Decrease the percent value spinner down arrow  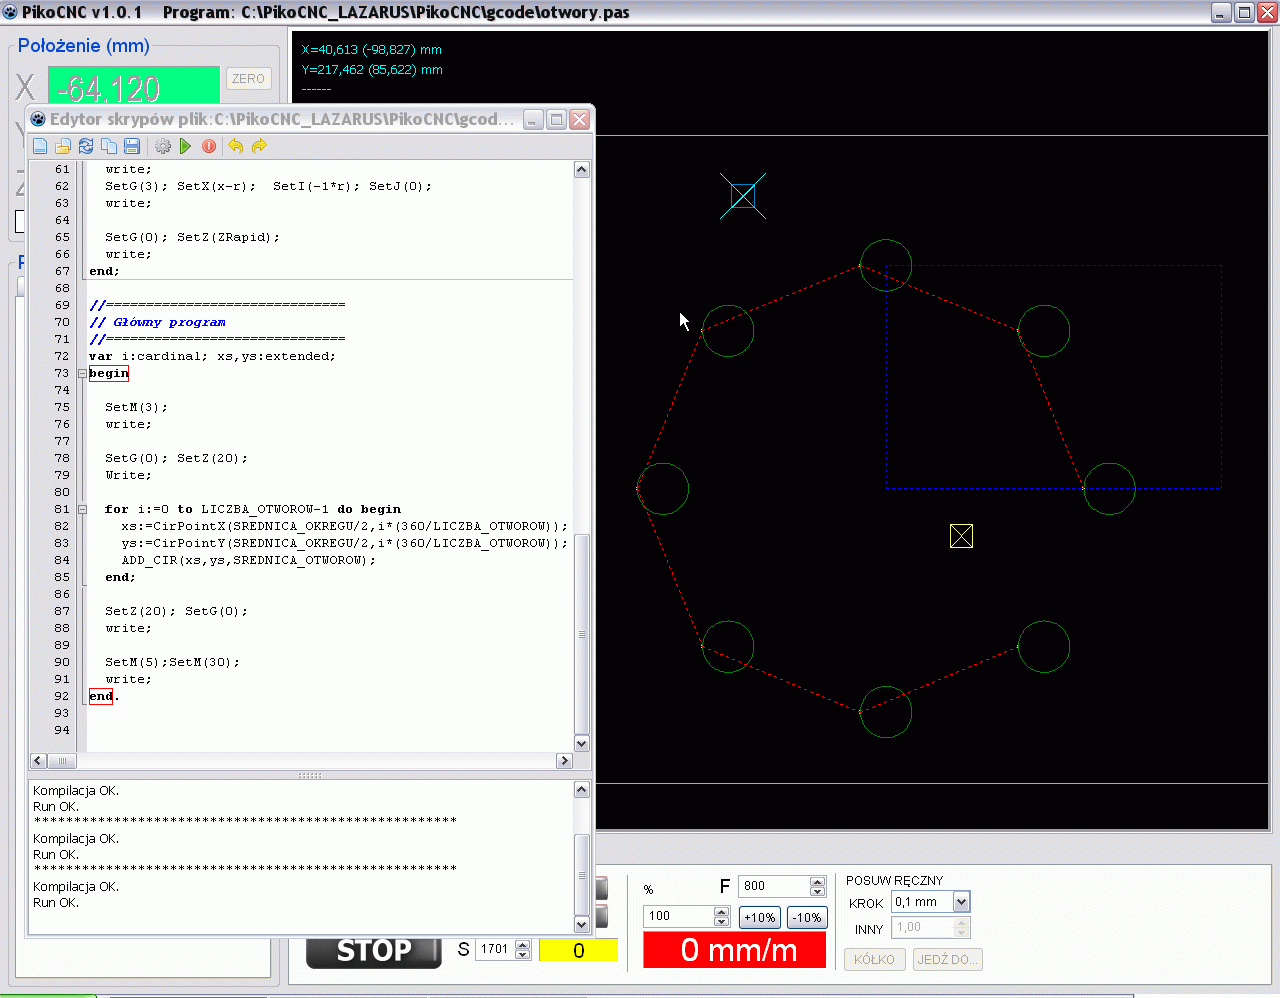point(722,921)
